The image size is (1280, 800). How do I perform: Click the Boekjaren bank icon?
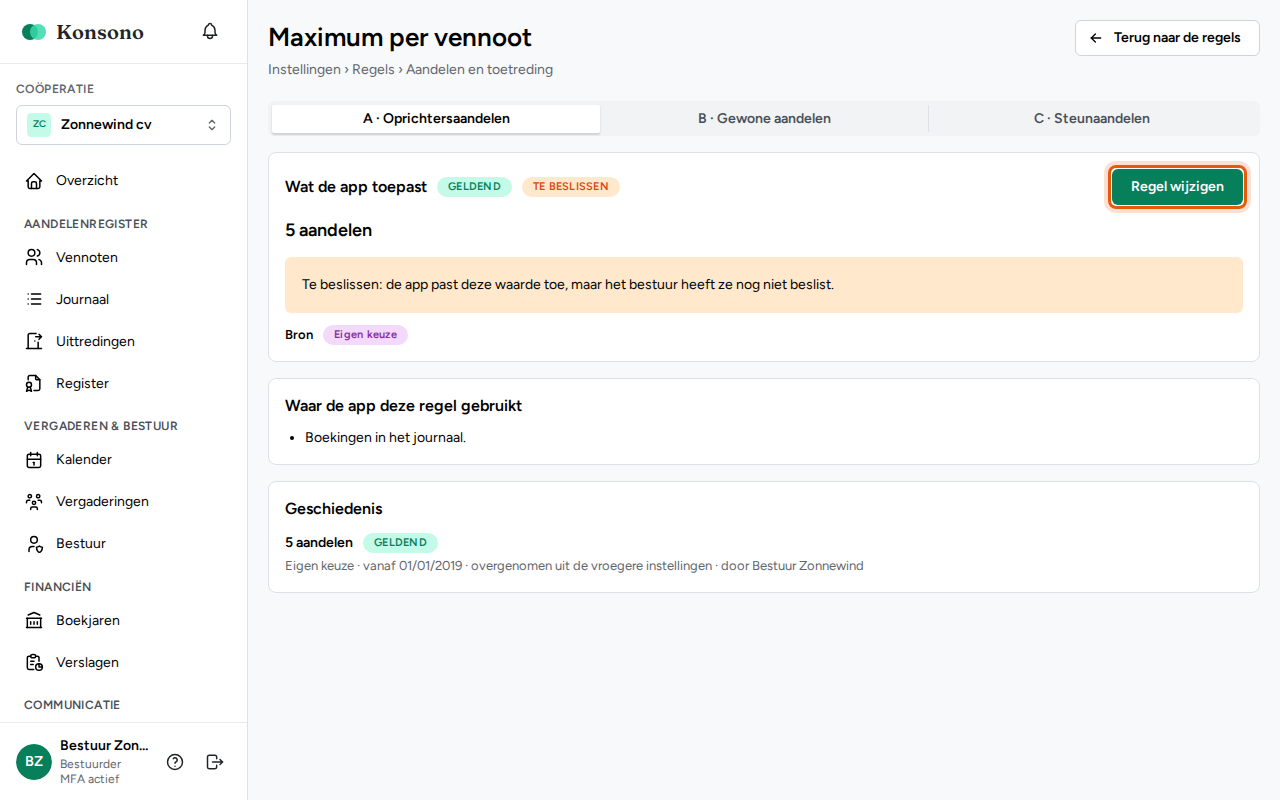(x=34, y=621)
